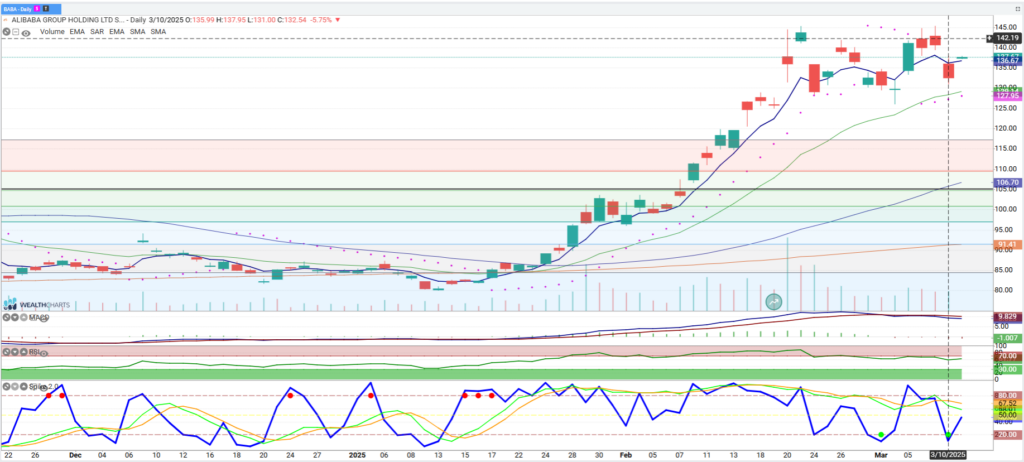Screen dimensions: 1024x462
Task: Collapse the main pane using the minus box
Action: [x=16, y=31]
